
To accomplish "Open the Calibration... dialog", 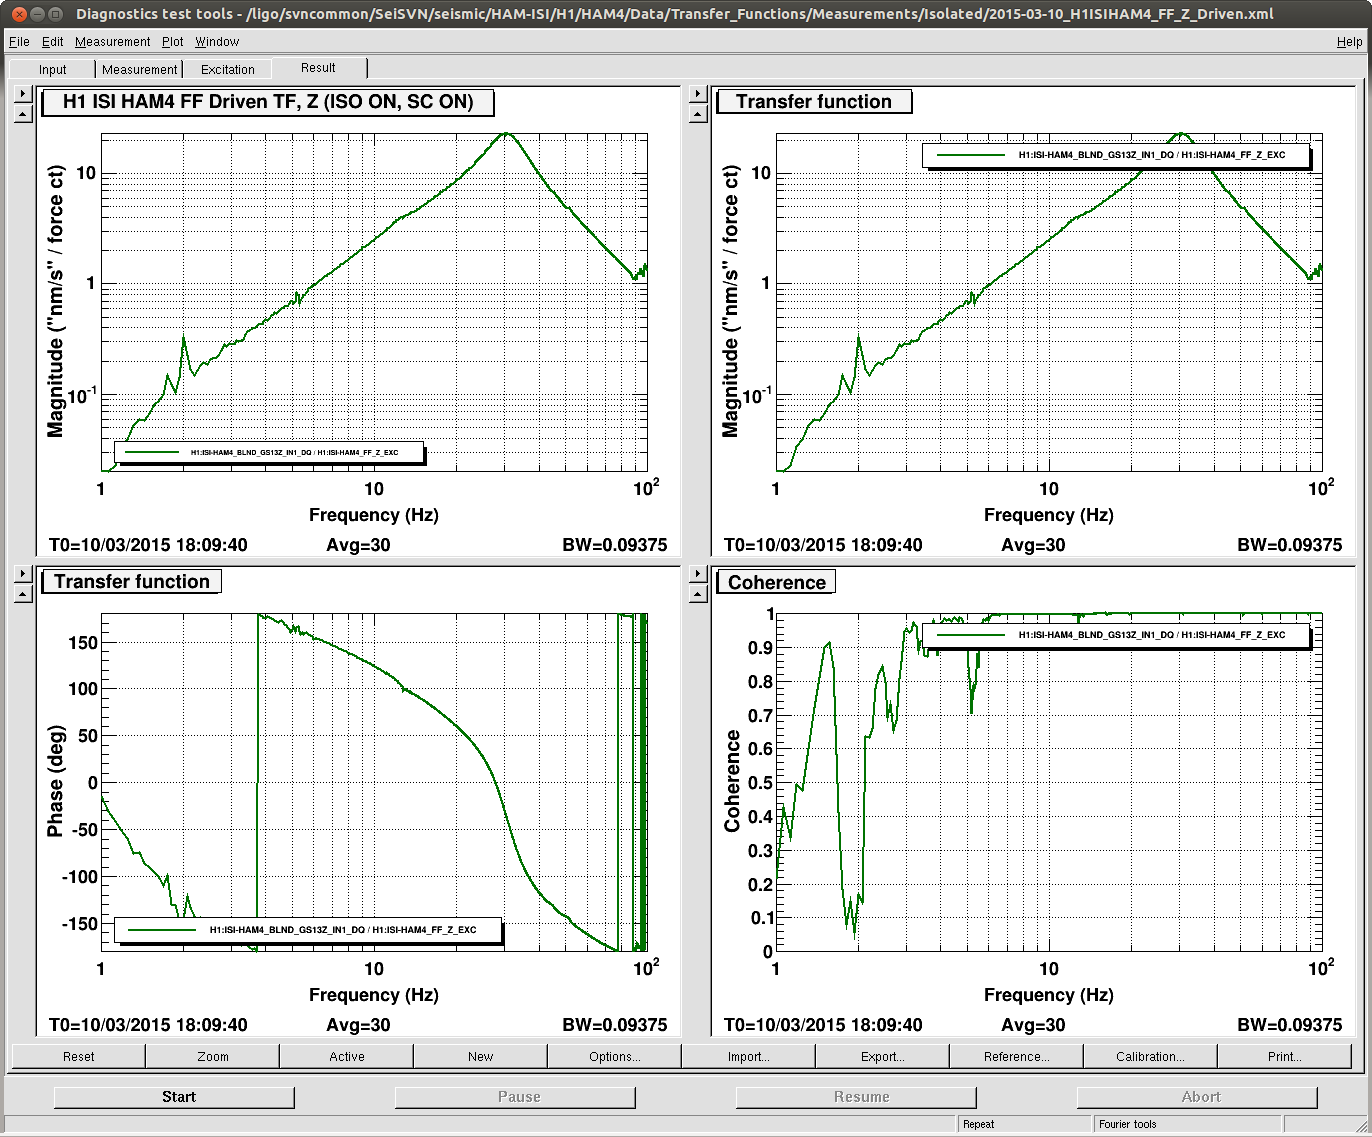I will (1150, 1056).
